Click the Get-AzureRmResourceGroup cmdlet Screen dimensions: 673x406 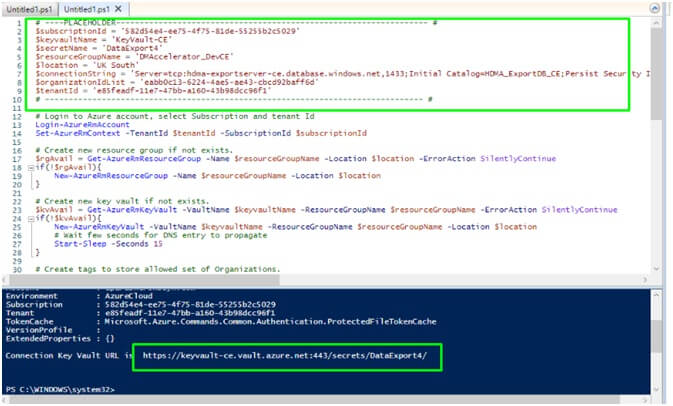pos(144,159)
